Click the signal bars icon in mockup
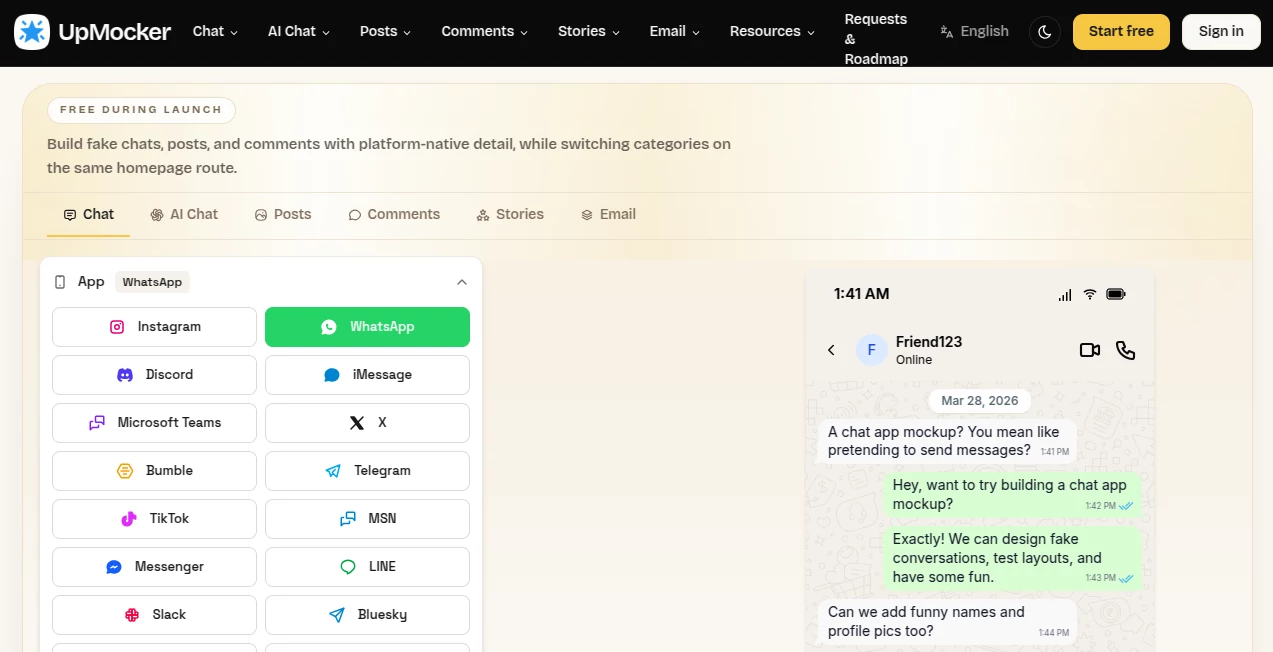This screenshot has height=652, width=1273. point(1065,295)
